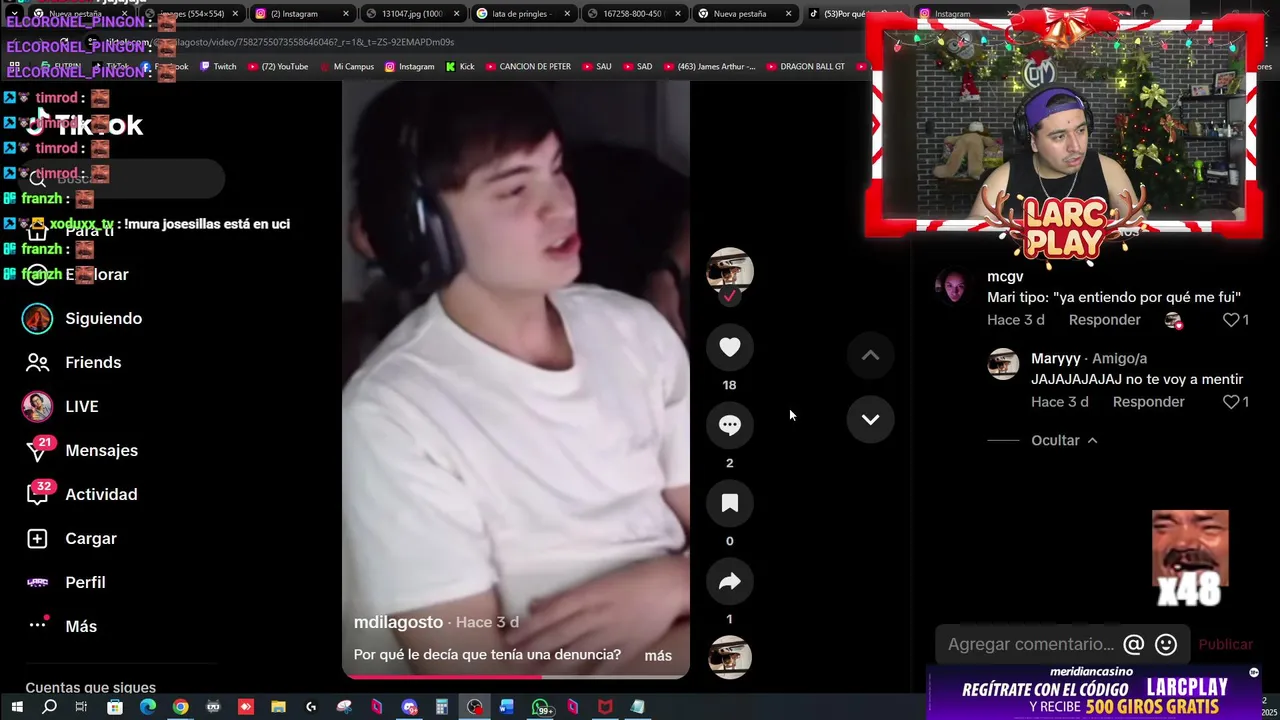Open Cargar upload in the sidebar
Image resolution: width=1280 pixels, height=720 pixels.
click(x=91, y=538)
